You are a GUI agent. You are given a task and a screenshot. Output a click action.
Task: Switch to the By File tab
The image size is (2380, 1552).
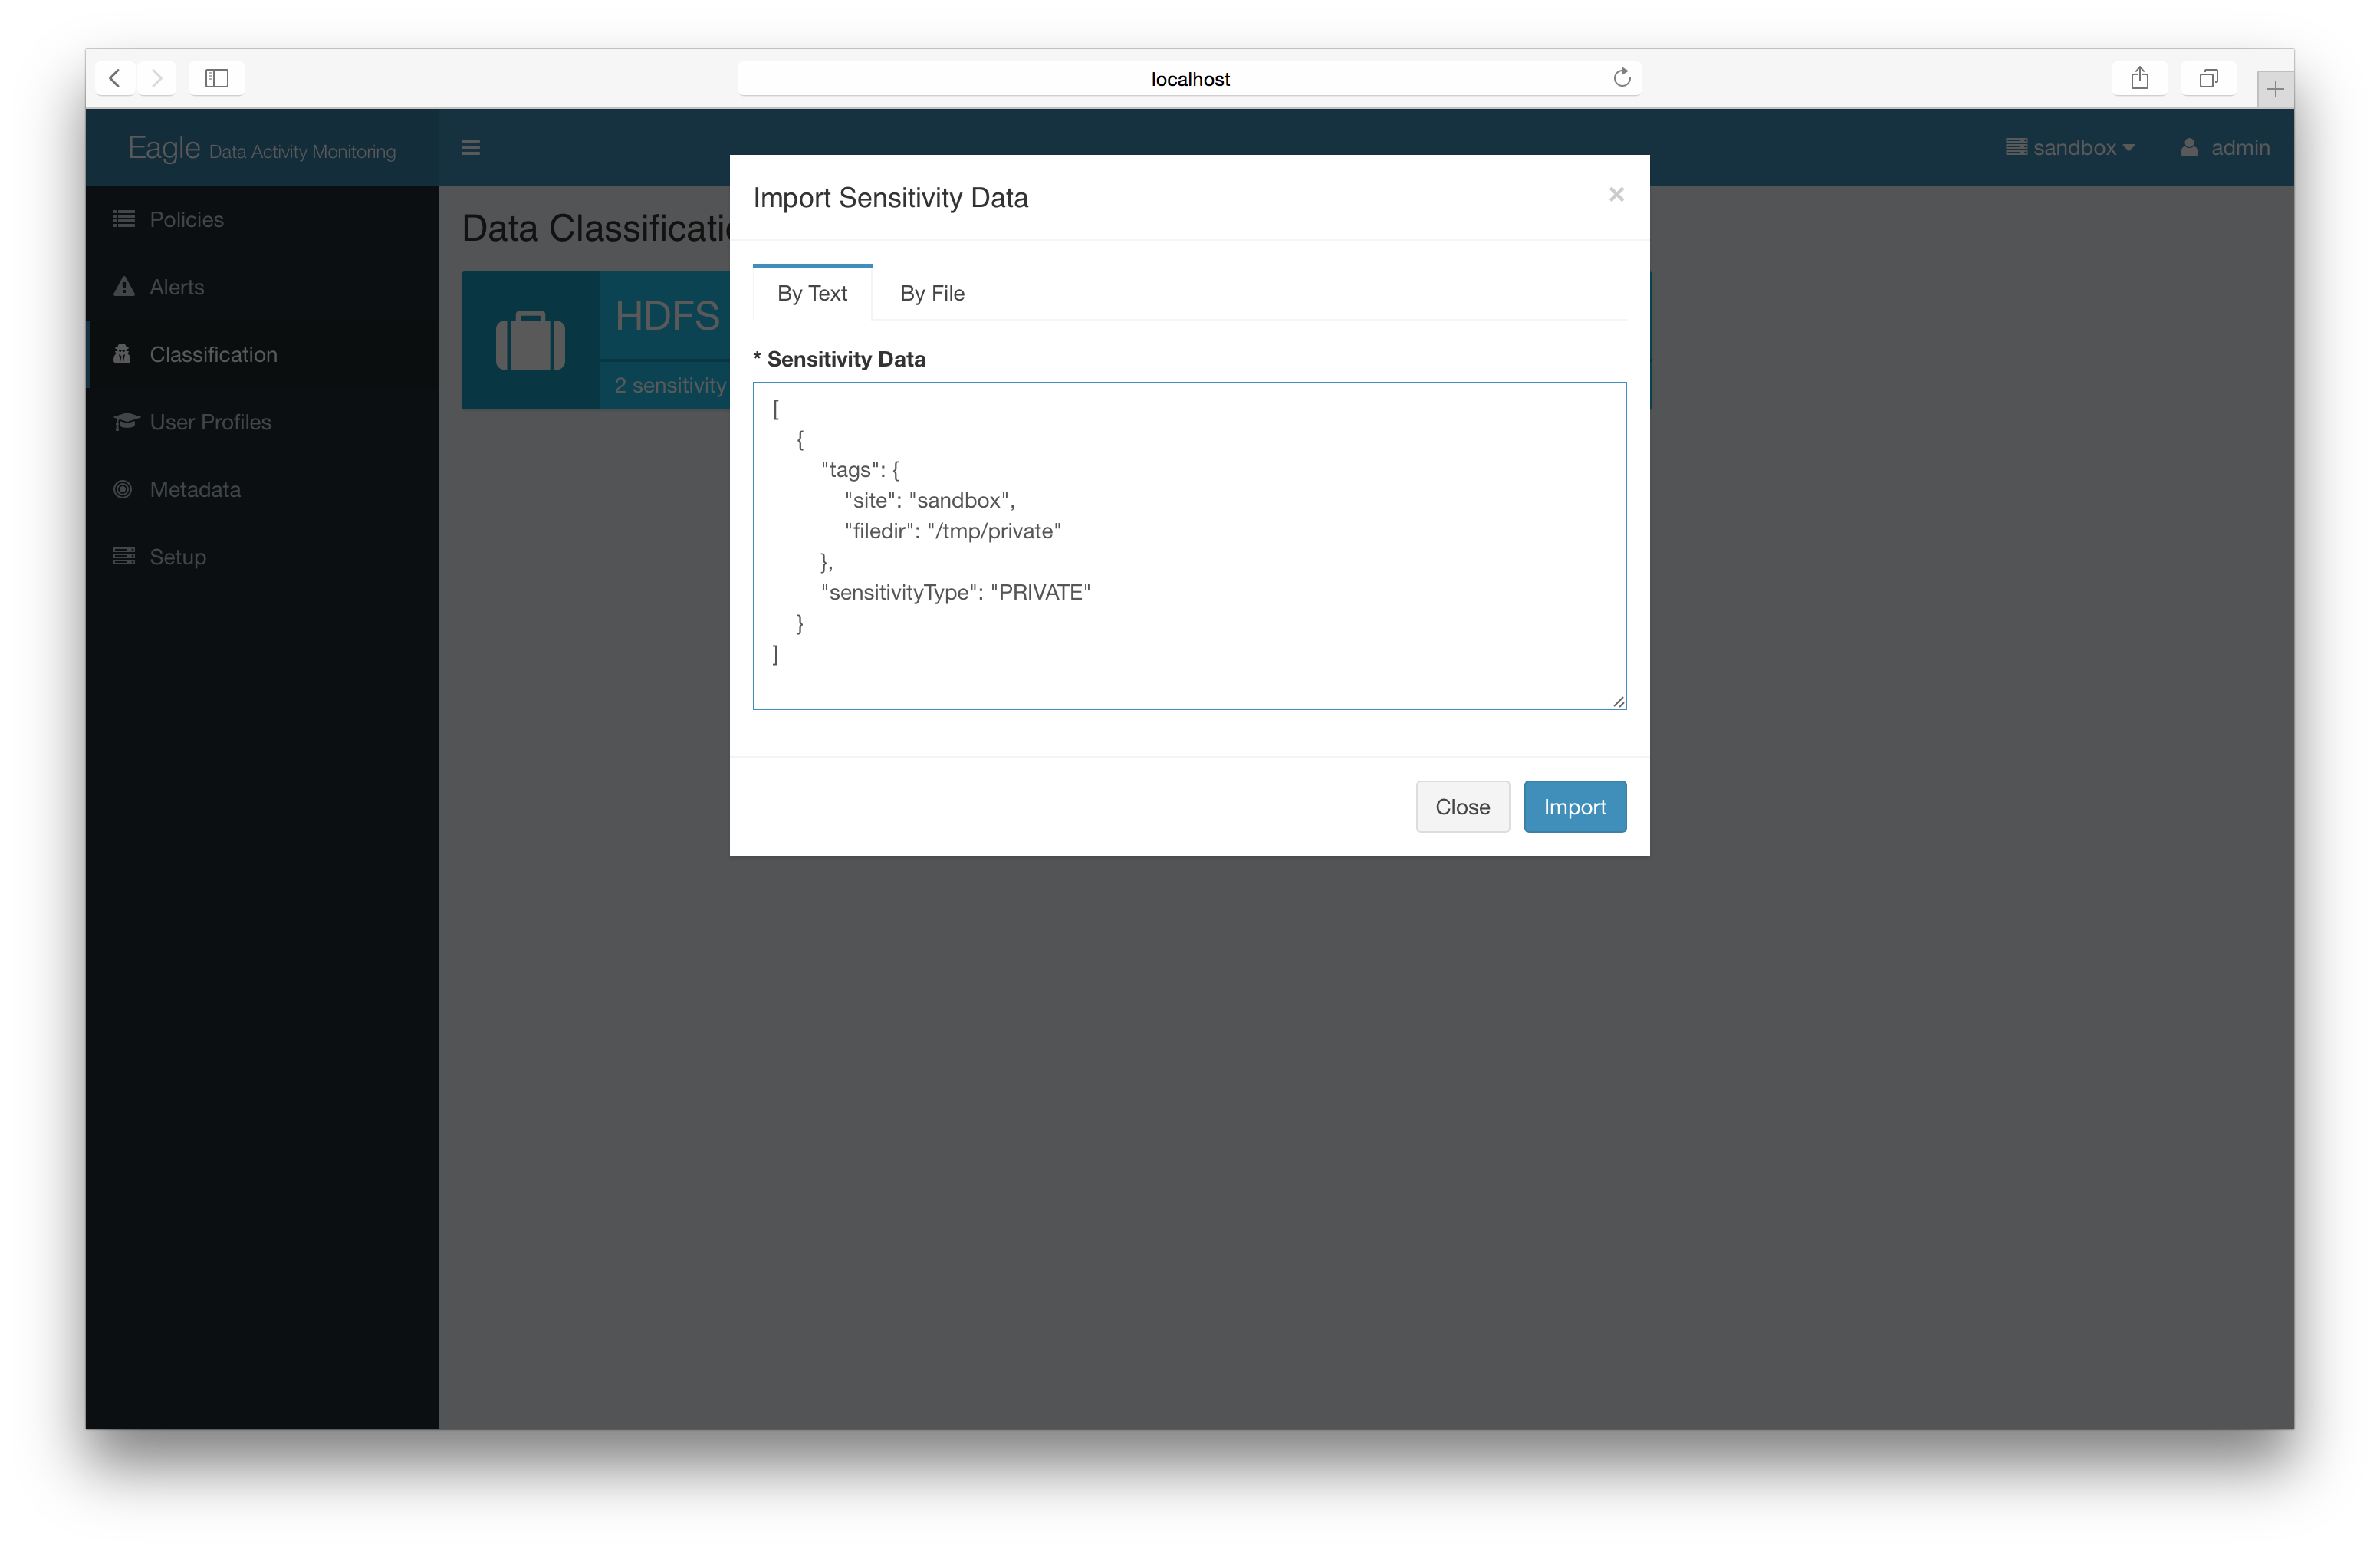coord(931,293)
